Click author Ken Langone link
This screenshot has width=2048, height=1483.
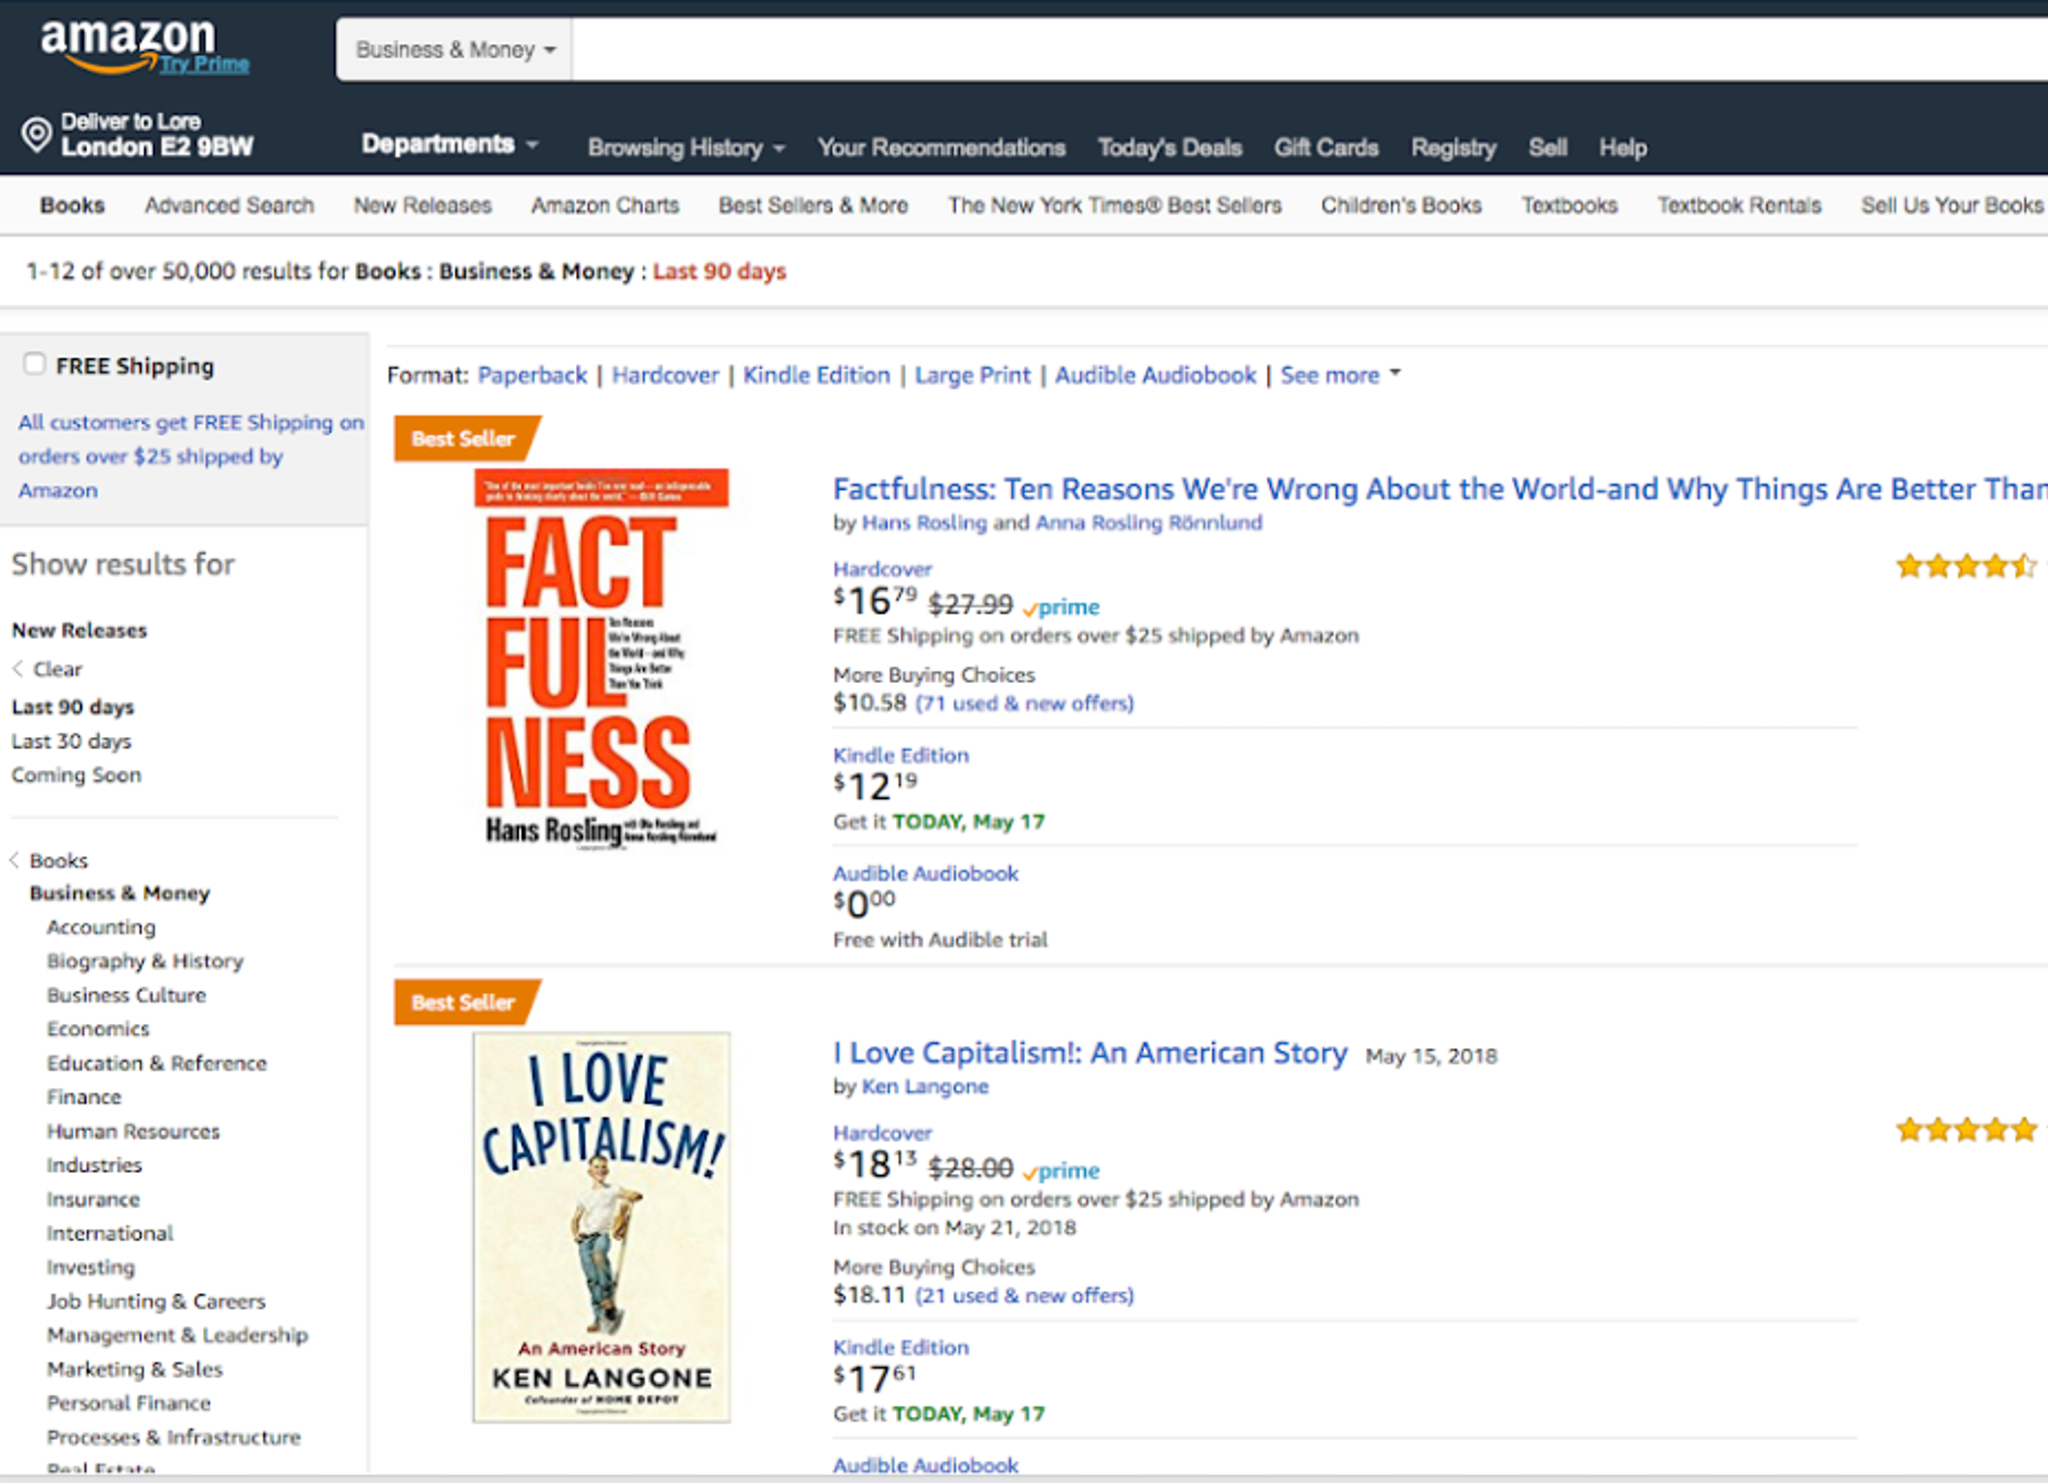click(x=925, y=1086)
